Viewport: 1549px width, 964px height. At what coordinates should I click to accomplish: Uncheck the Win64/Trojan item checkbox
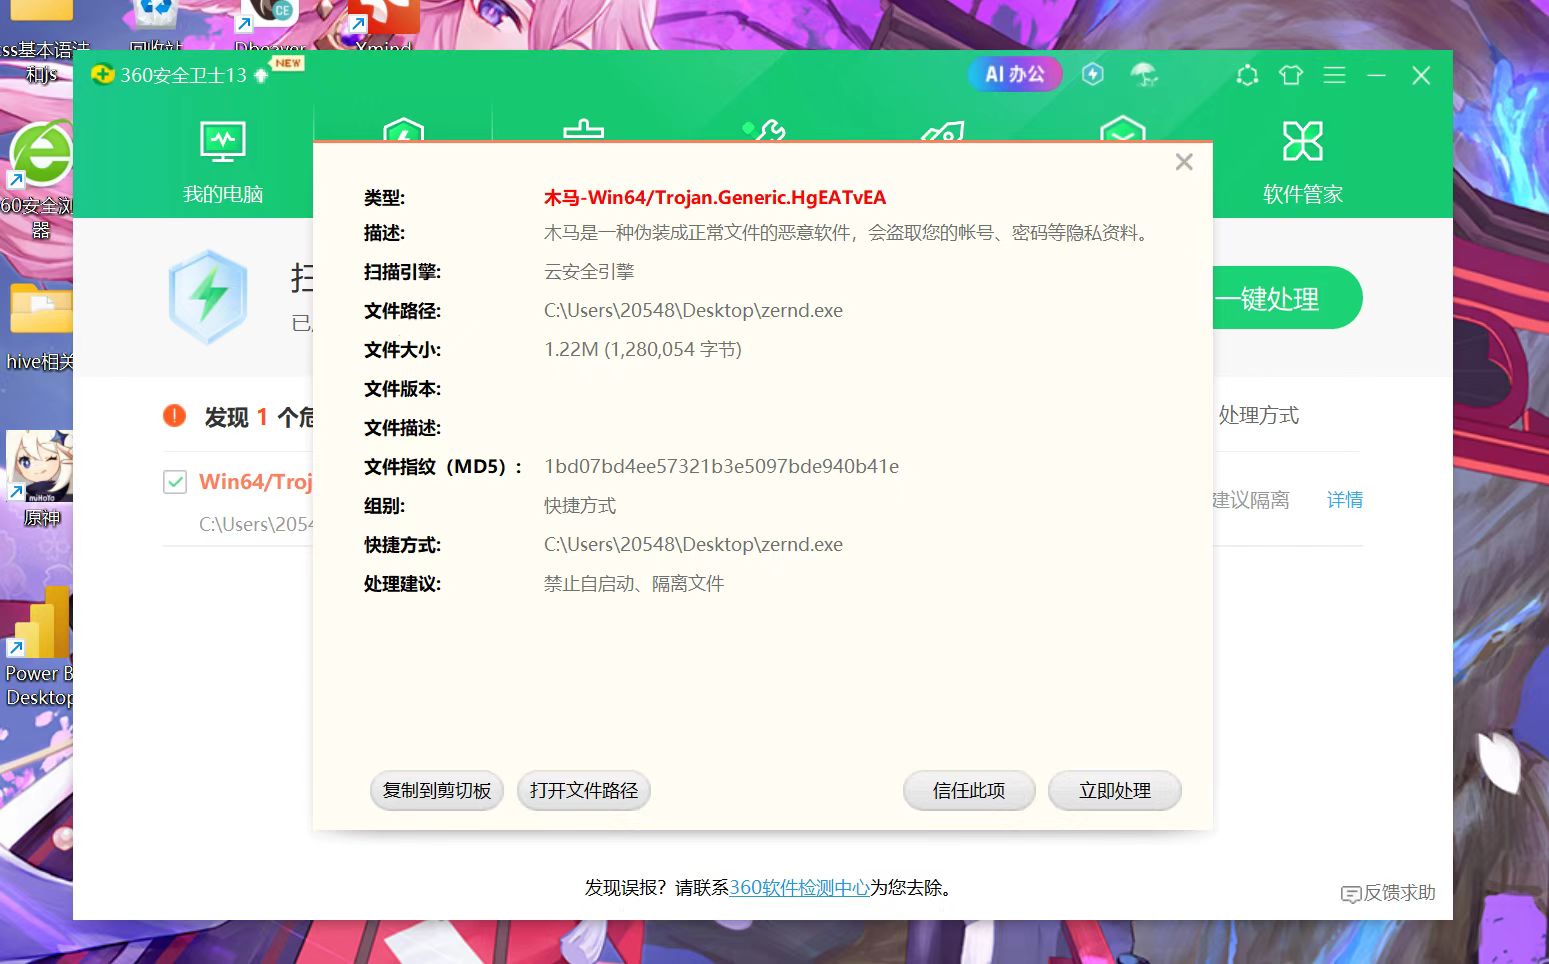(175, 482)
